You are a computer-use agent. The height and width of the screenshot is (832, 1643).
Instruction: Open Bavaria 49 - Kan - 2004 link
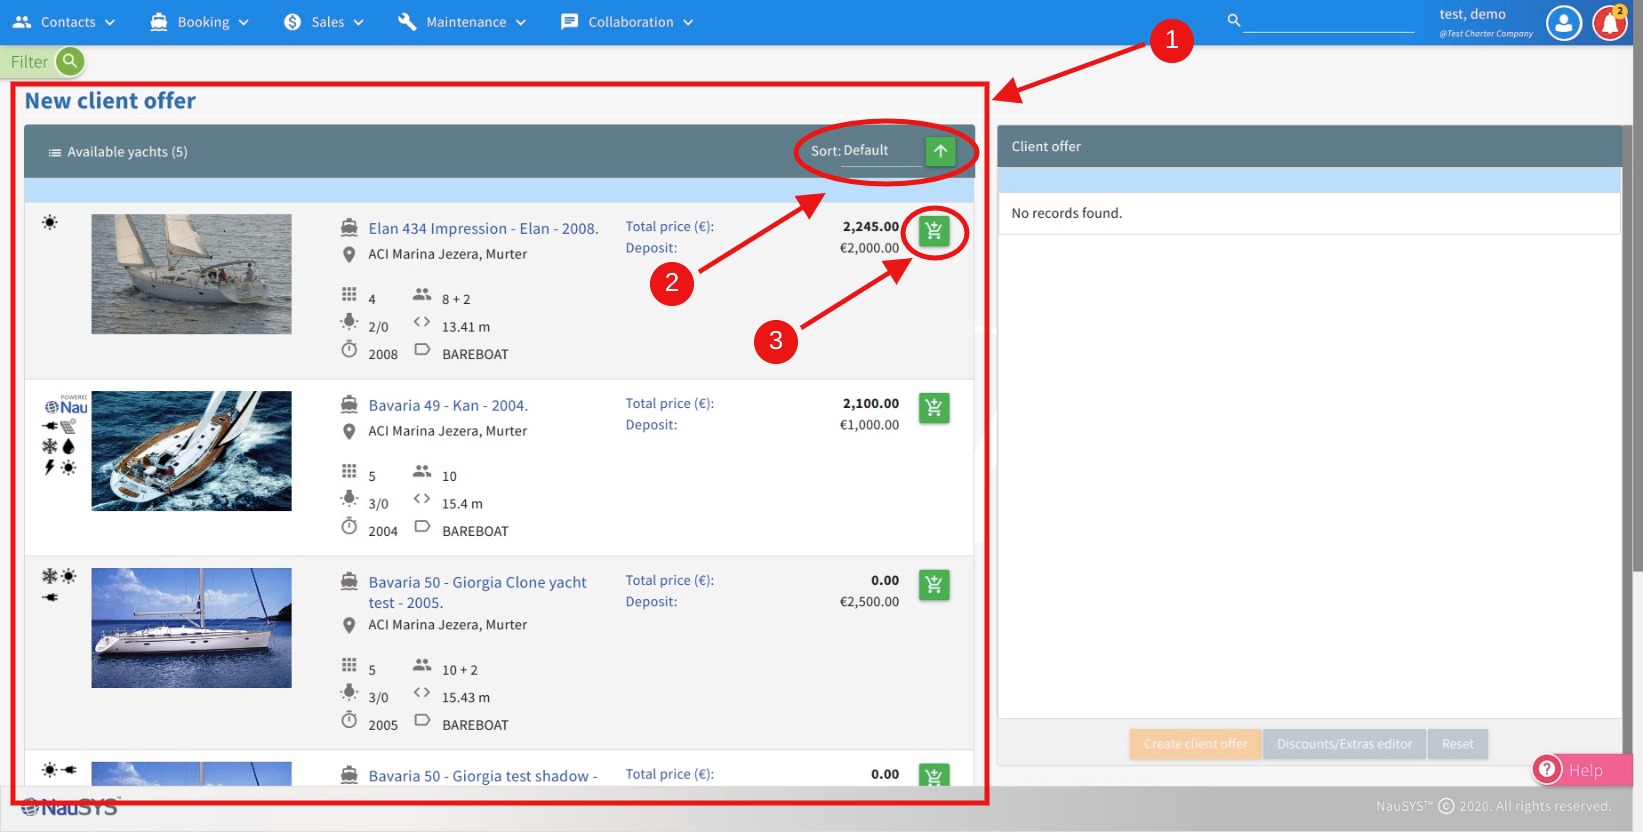click(448, 406)
